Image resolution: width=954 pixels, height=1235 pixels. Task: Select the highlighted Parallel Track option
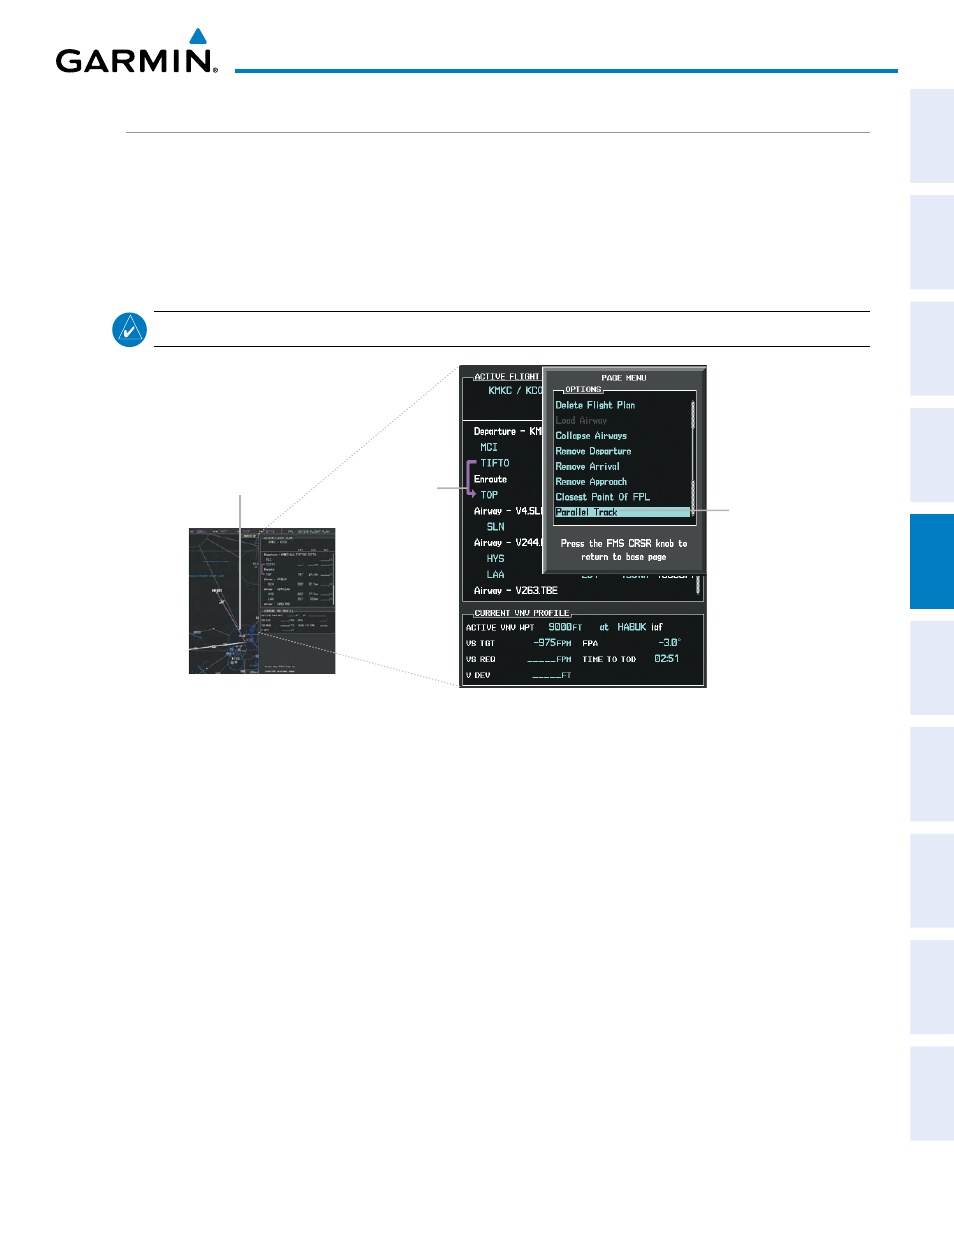[x=622, y=512]
